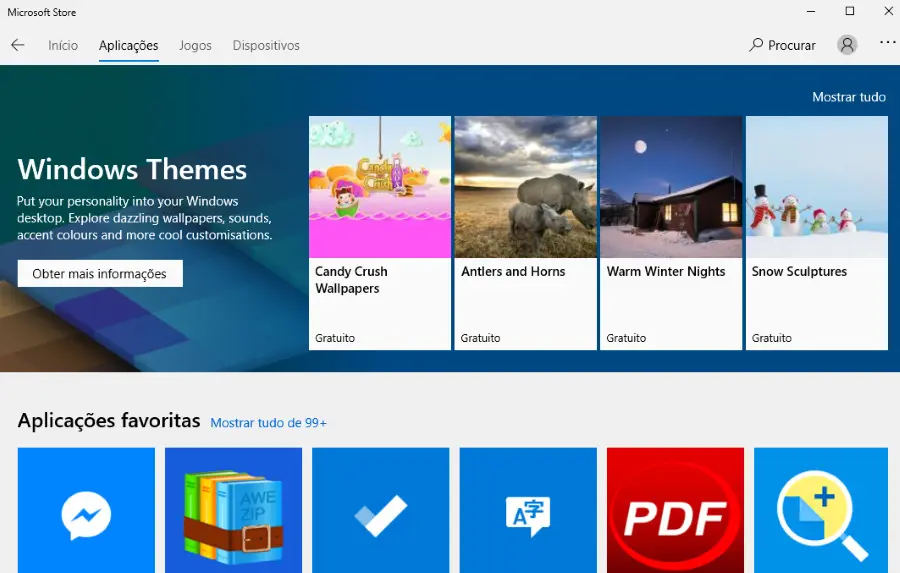This screenshot has width=900, height=573.
Task: Open the Messenger app tile
Action: 86,510
